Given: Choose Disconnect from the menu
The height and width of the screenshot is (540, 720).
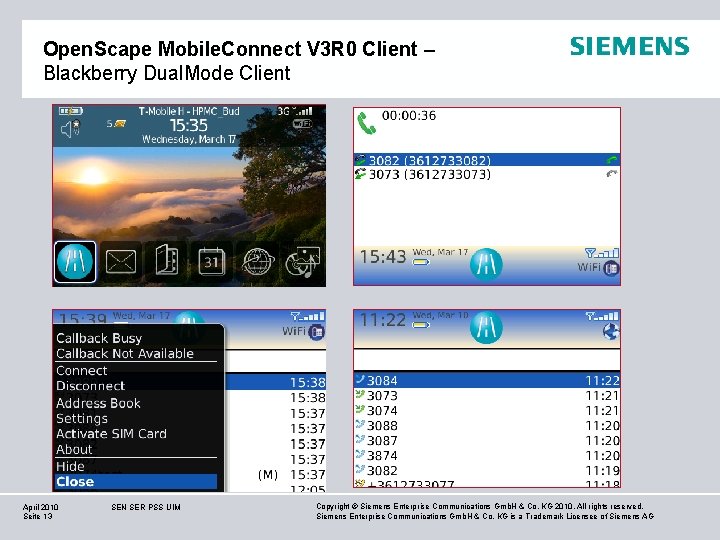Looking at the screenshot, I should click(90, 386).
